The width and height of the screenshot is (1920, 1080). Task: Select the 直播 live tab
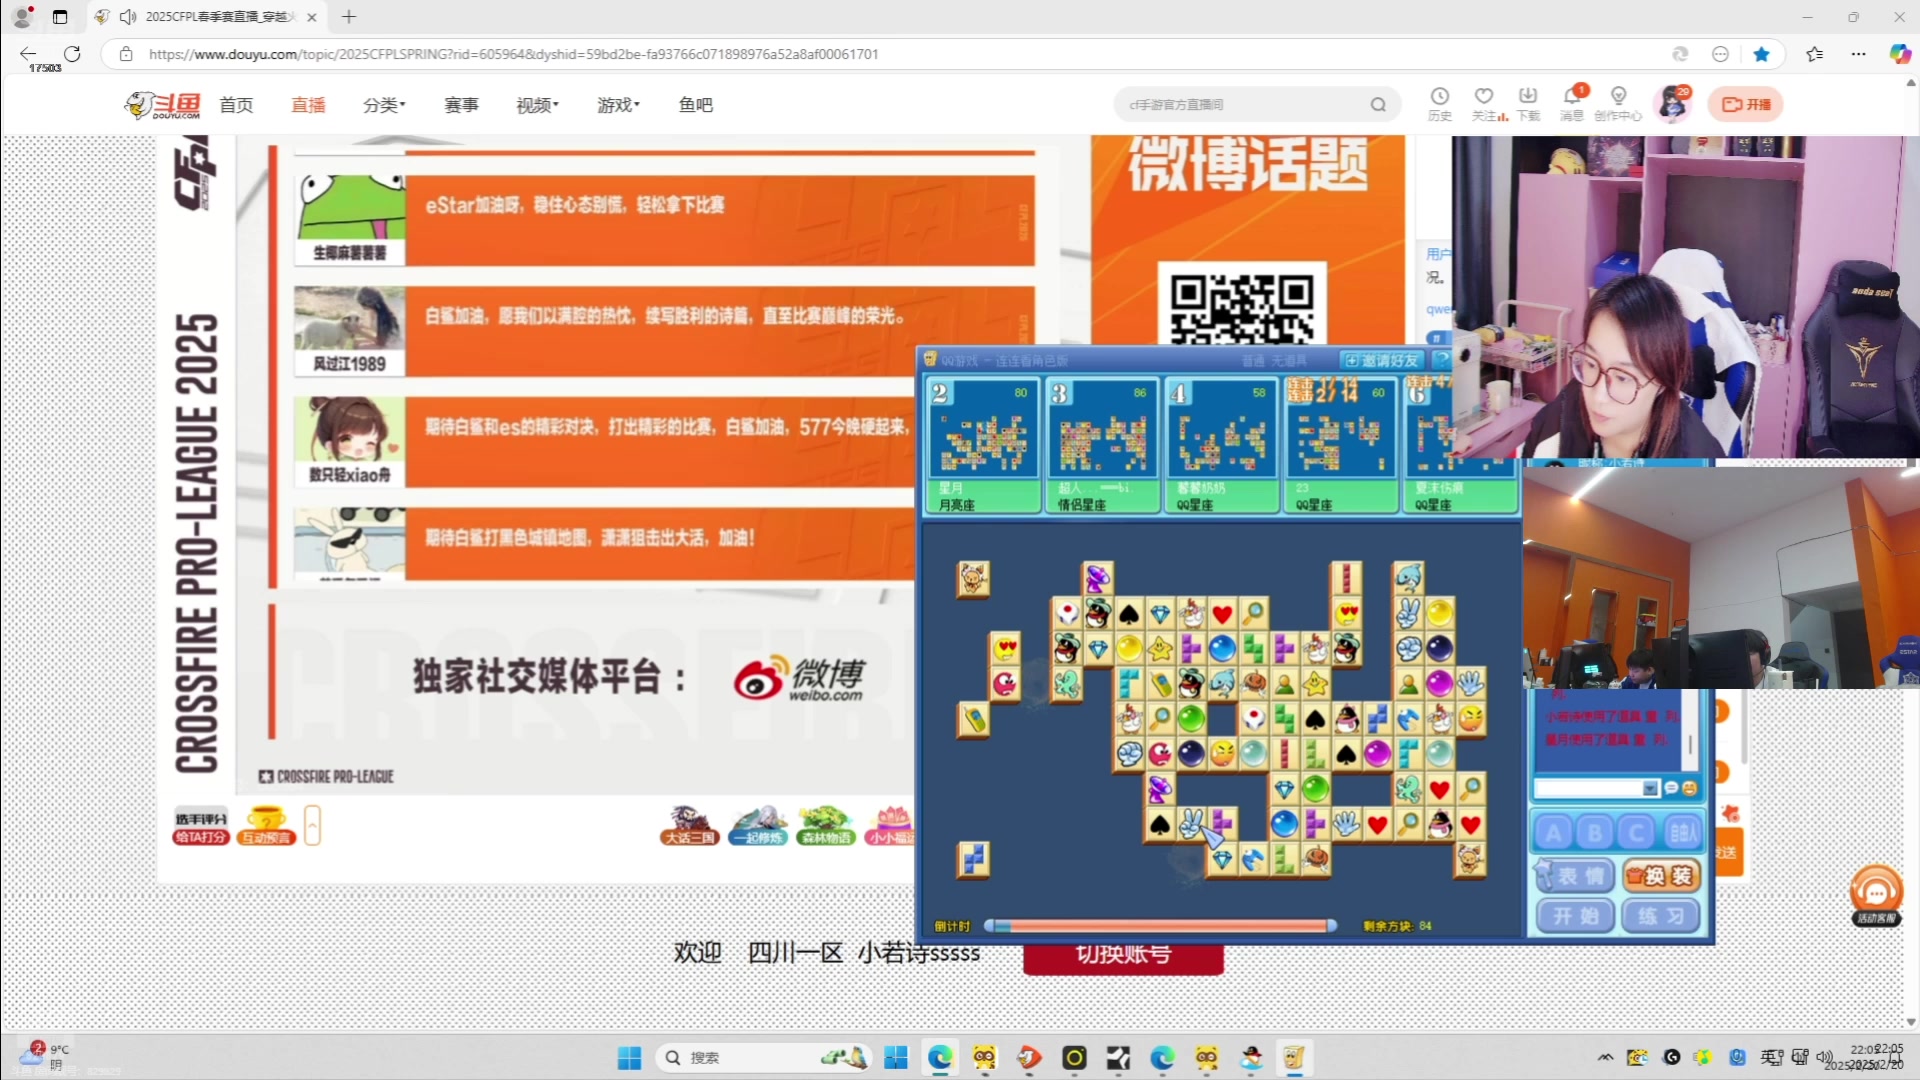tap(308, 105)
